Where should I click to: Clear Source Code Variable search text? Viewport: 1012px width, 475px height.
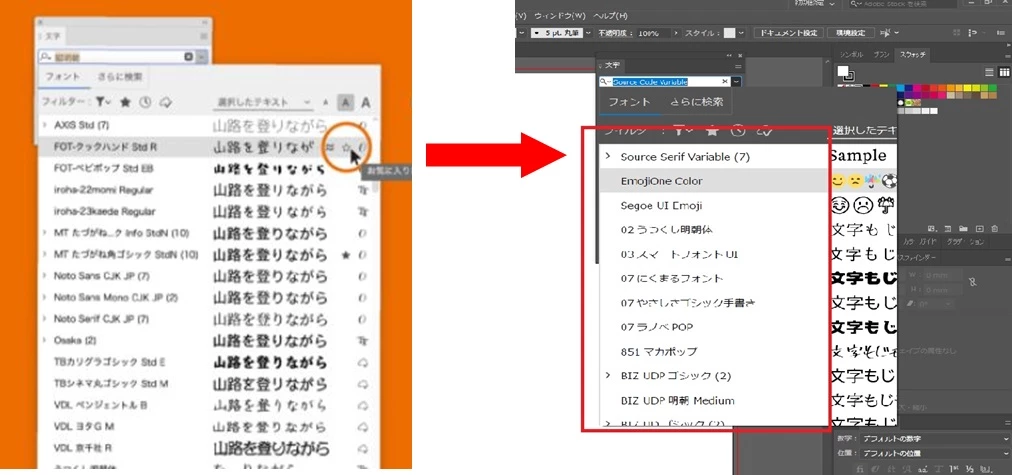click(725, 82)
